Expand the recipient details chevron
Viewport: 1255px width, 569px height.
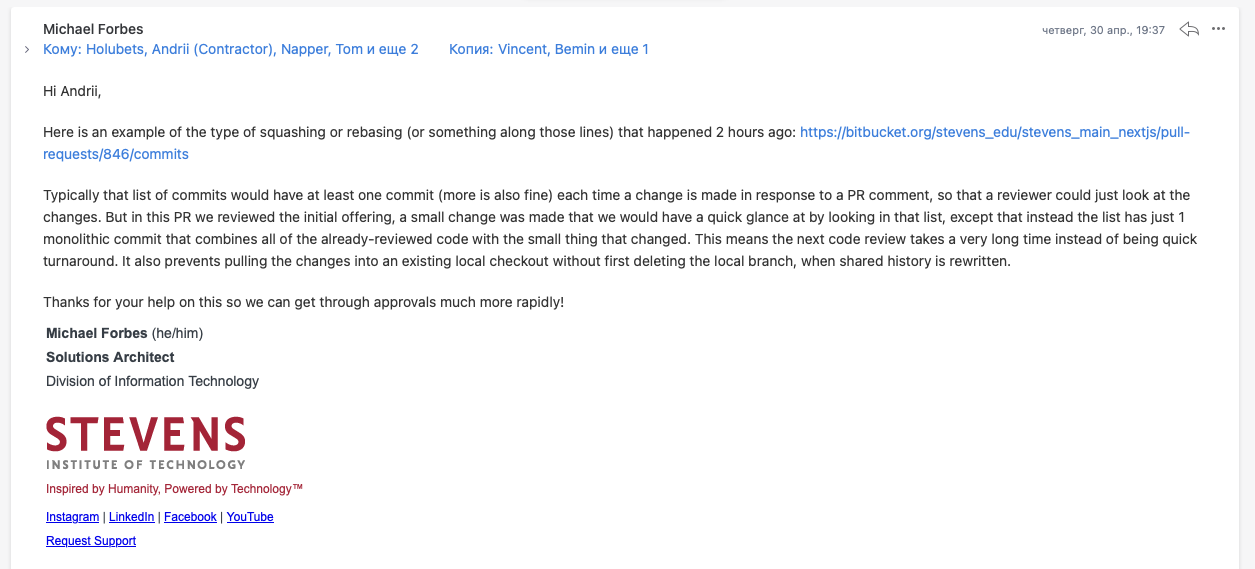coord(27,49)
